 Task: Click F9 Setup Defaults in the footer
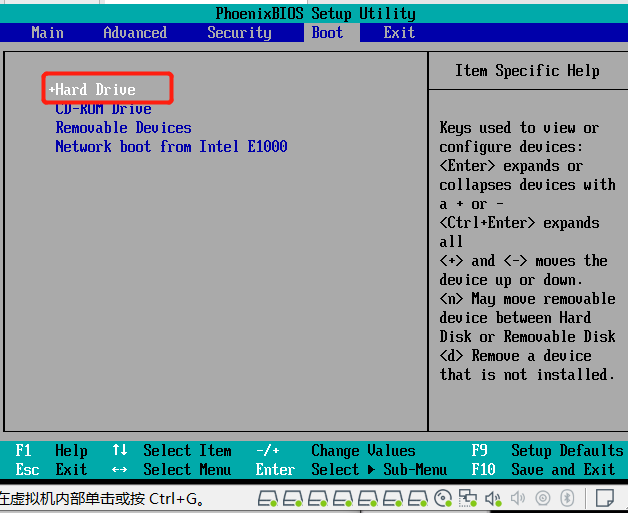pos(547,451)
